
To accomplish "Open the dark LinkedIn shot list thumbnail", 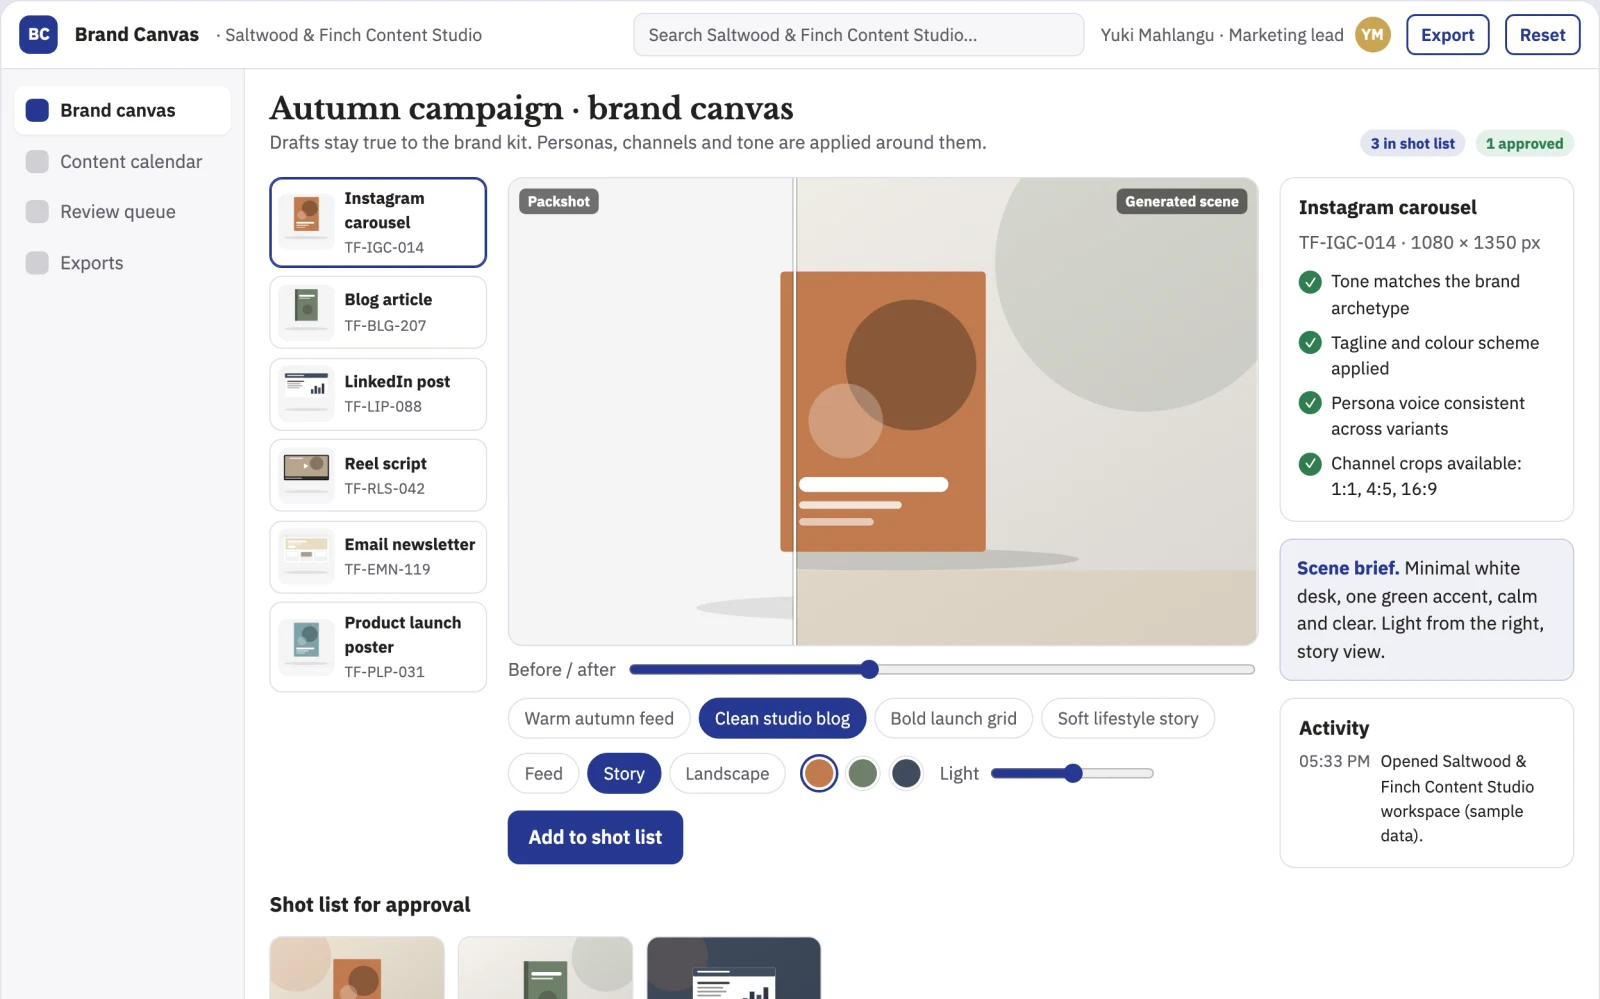I will pyautogui.click(x=734, y=968).
